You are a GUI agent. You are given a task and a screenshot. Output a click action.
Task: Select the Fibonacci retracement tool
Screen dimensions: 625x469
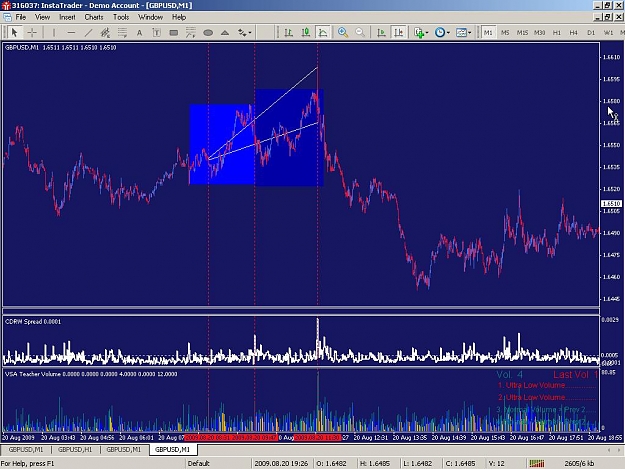[x=122, y=33]
